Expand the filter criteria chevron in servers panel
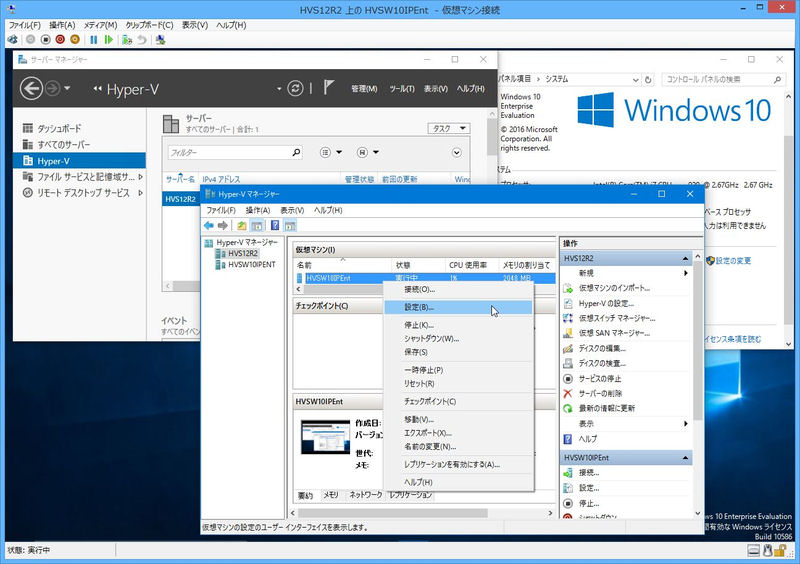The height and width of the screenshot is (564, 800). (457, 152)
